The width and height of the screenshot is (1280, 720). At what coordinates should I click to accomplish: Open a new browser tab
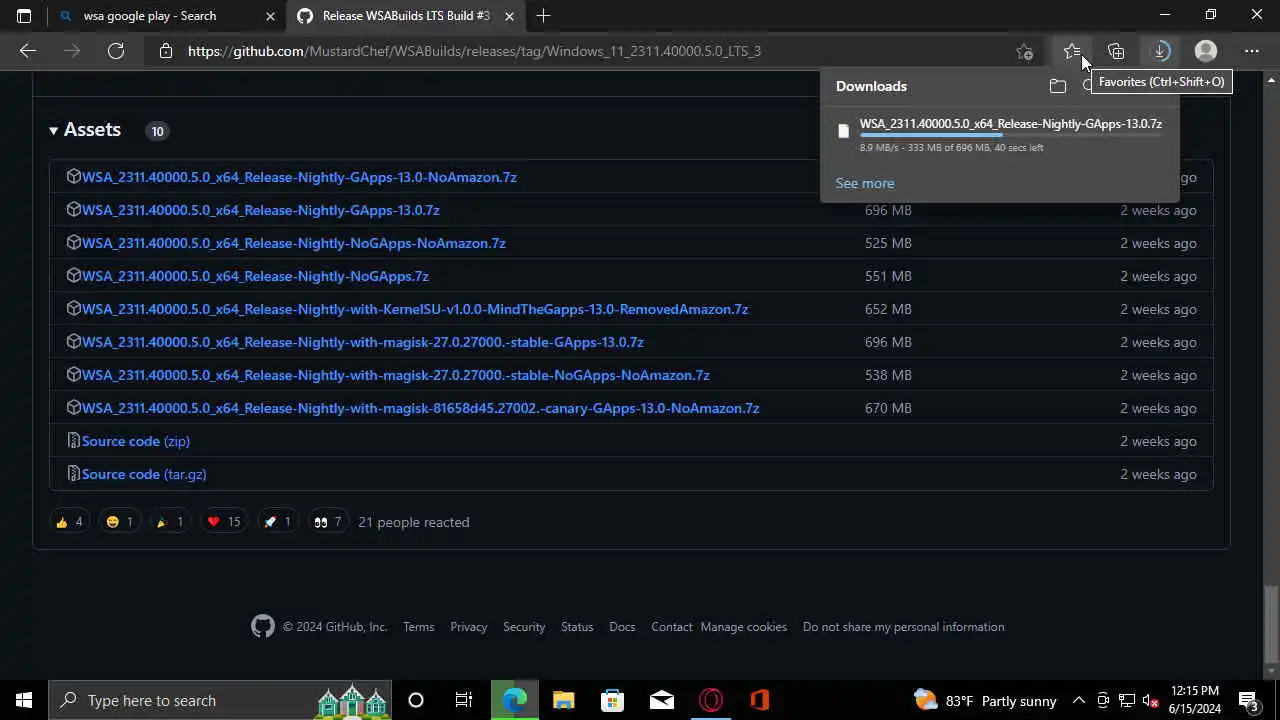[543, 16]
